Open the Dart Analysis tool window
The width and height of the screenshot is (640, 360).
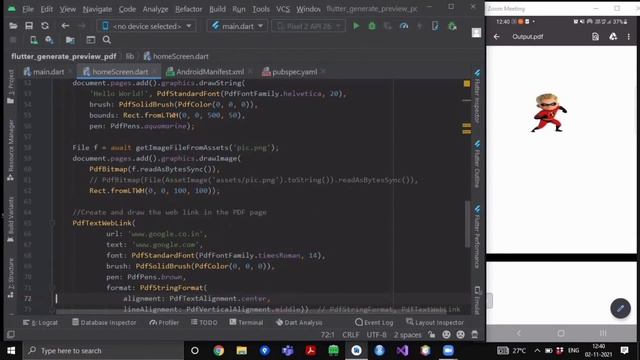(x=299, y=322)
